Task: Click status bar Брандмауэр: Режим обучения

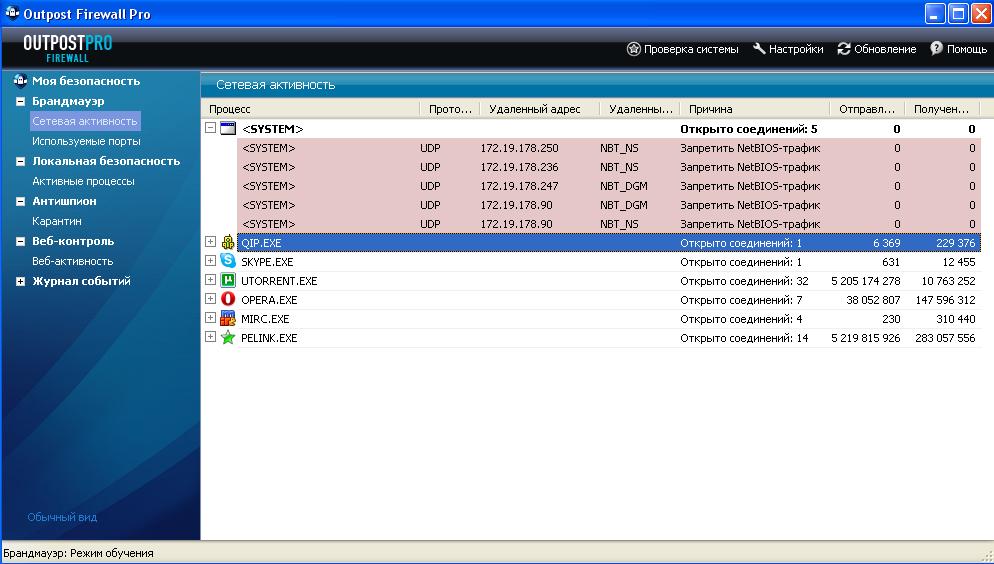Action: [x=78, y=553]
